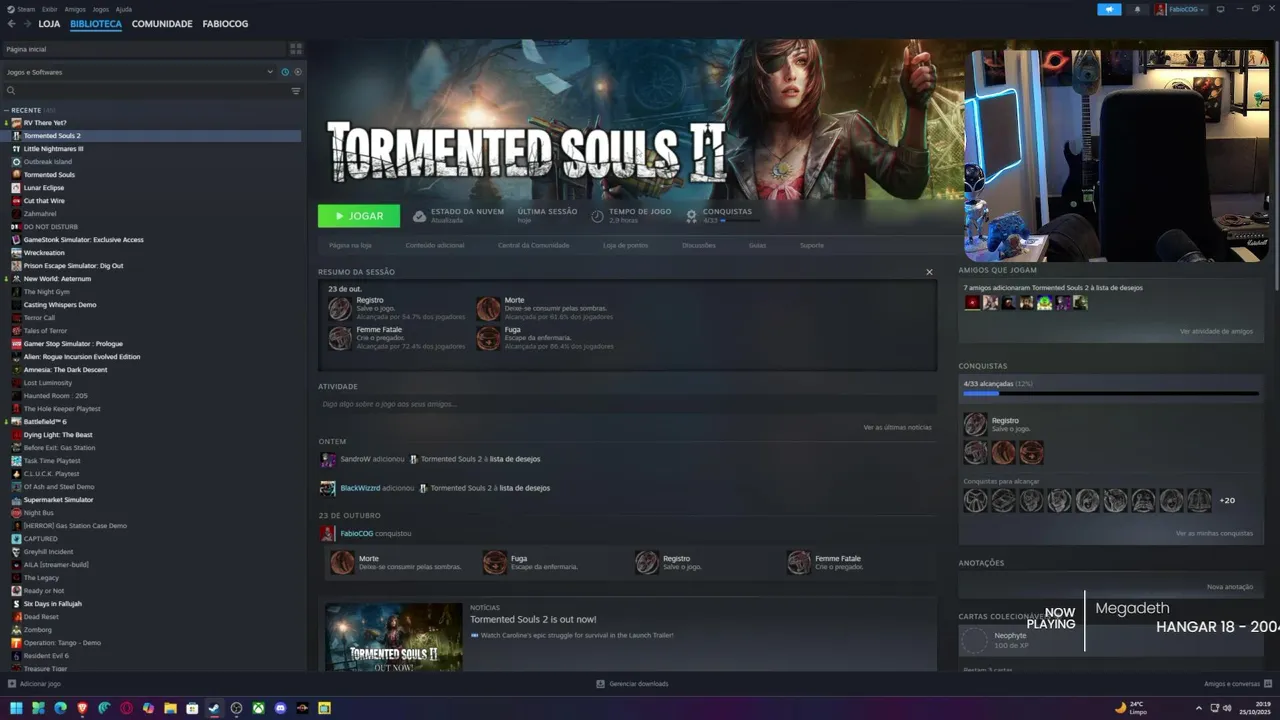Open Ver as minhas conquistas link
This screenshot has width=1280, height=720.
pos(1214,533)
